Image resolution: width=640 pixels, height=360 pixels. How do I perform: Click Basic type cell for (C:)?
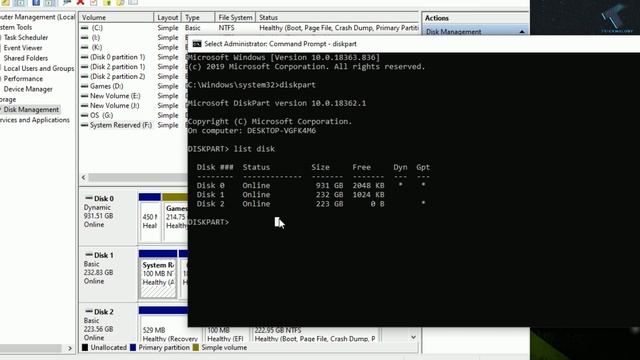tap(193, 28)
